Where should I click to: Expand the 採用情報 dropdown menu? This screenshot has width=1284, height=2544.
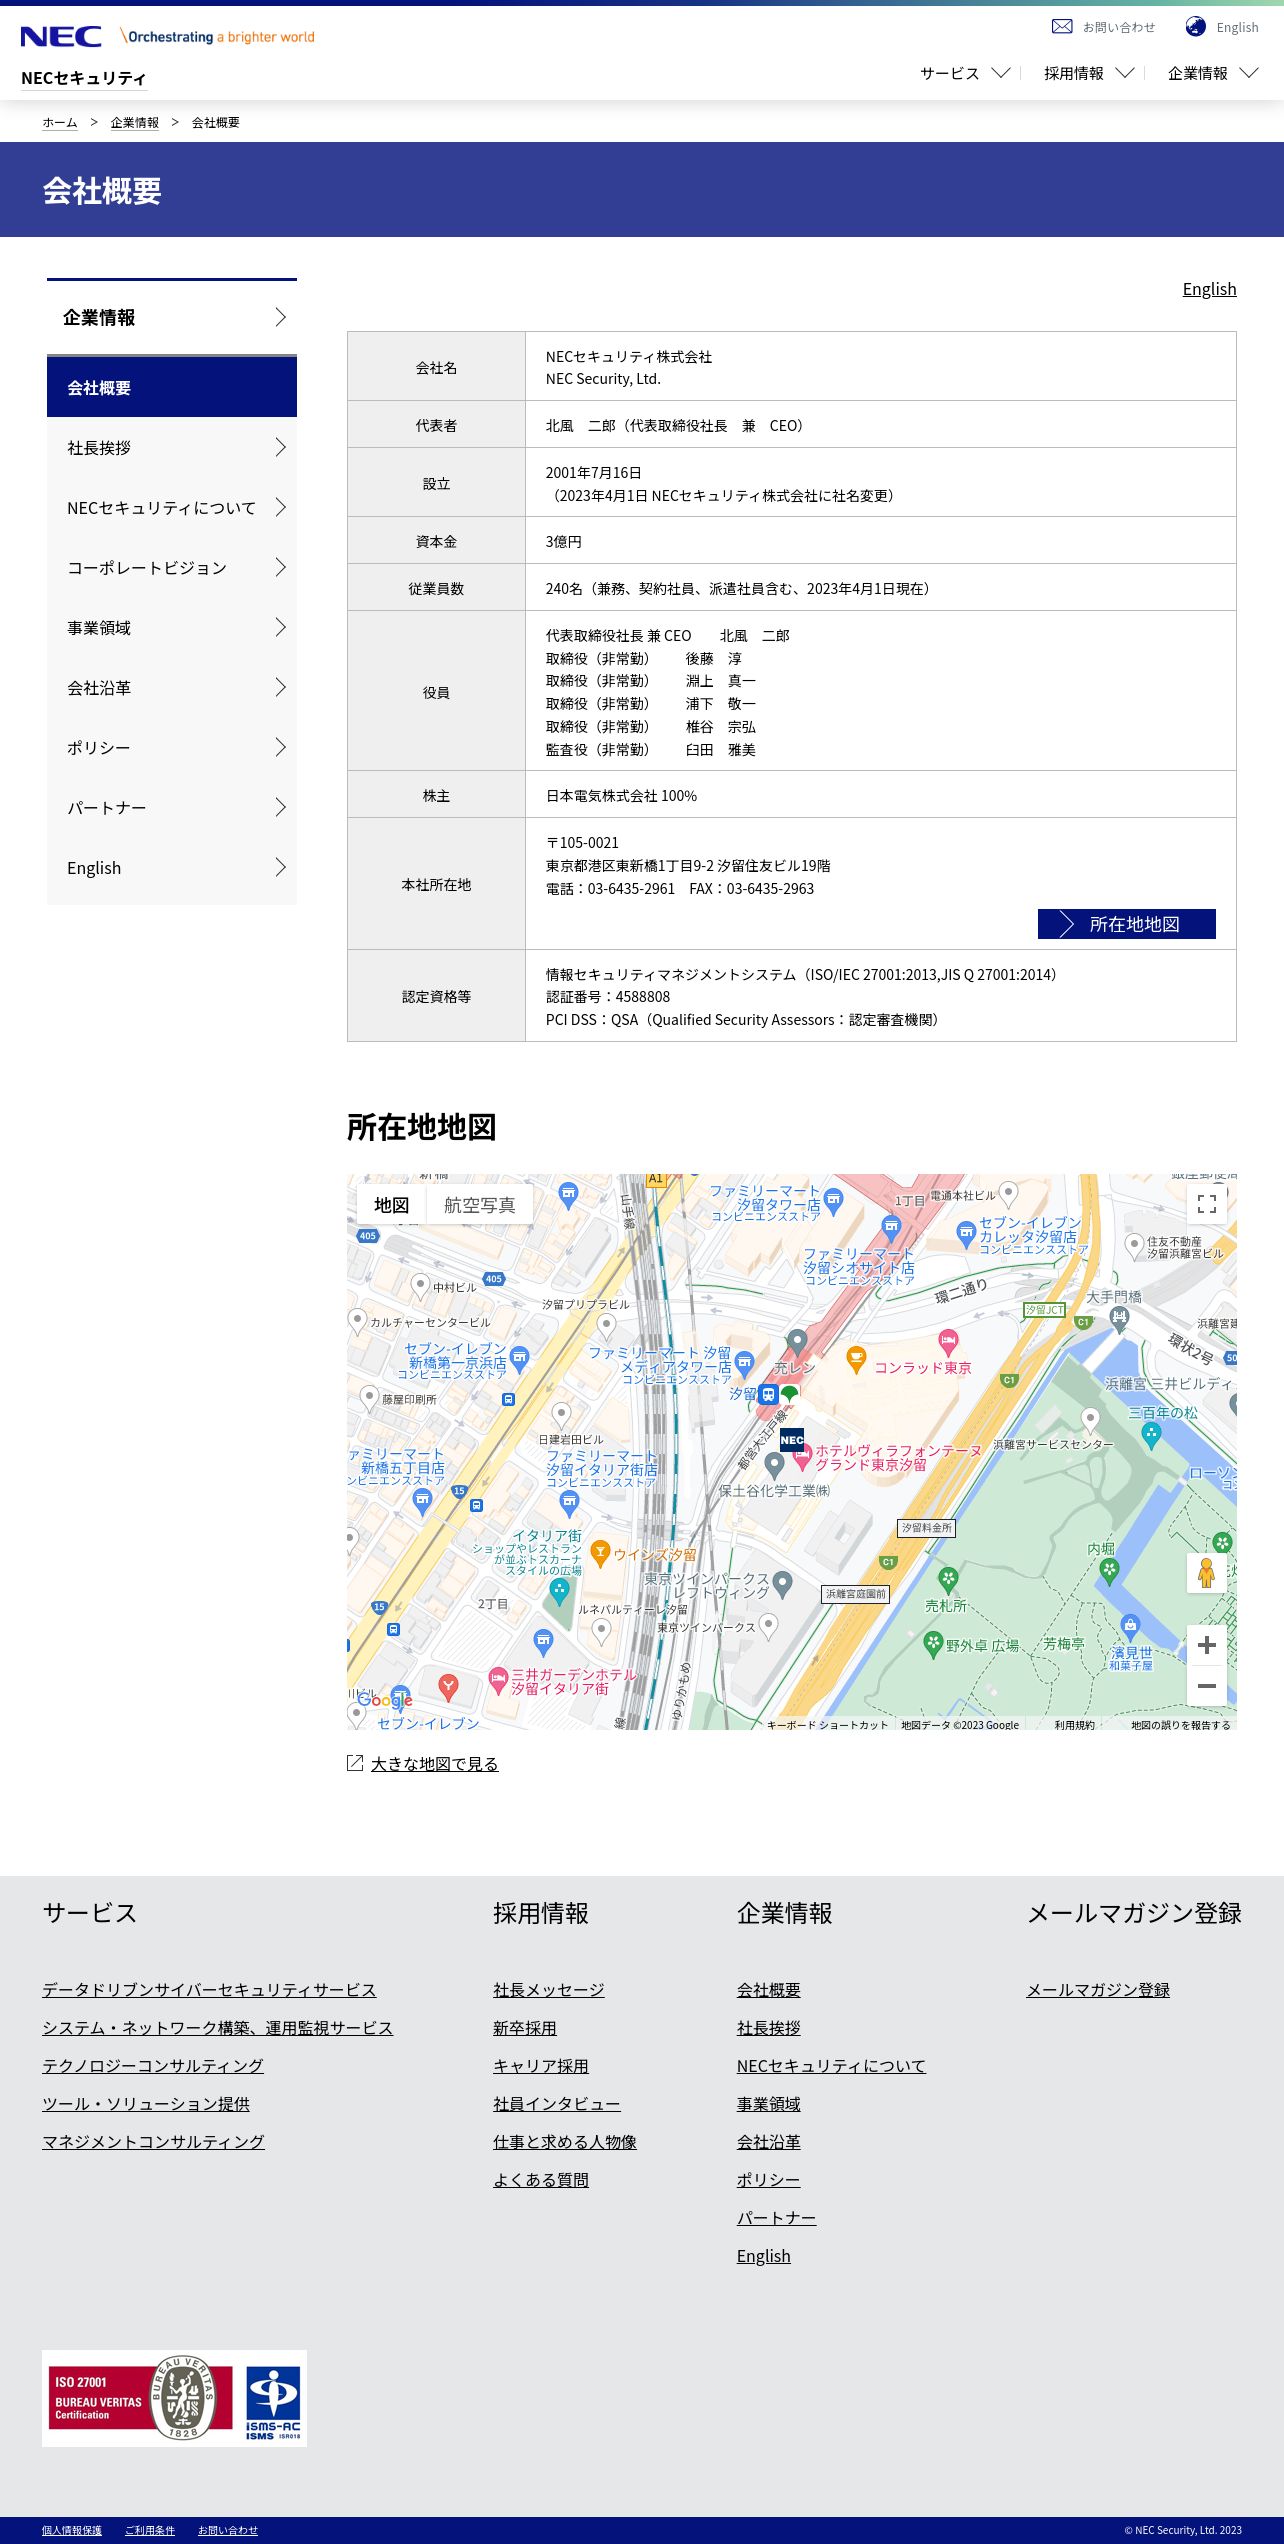tap(1089, 73)
